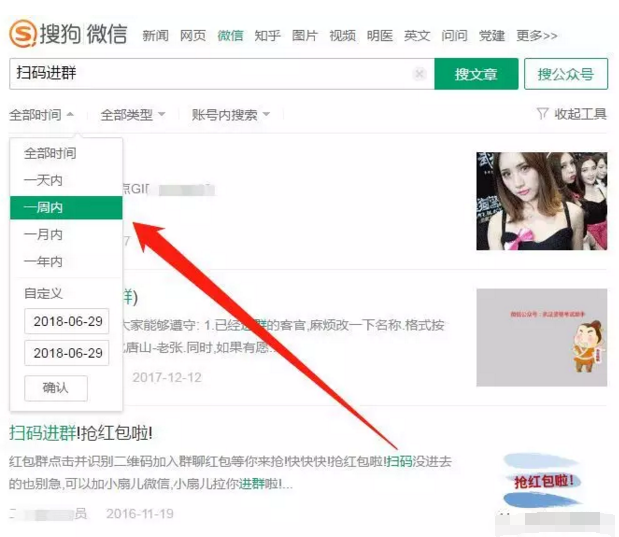Open the 新闻 tab

tap(156, 36)
